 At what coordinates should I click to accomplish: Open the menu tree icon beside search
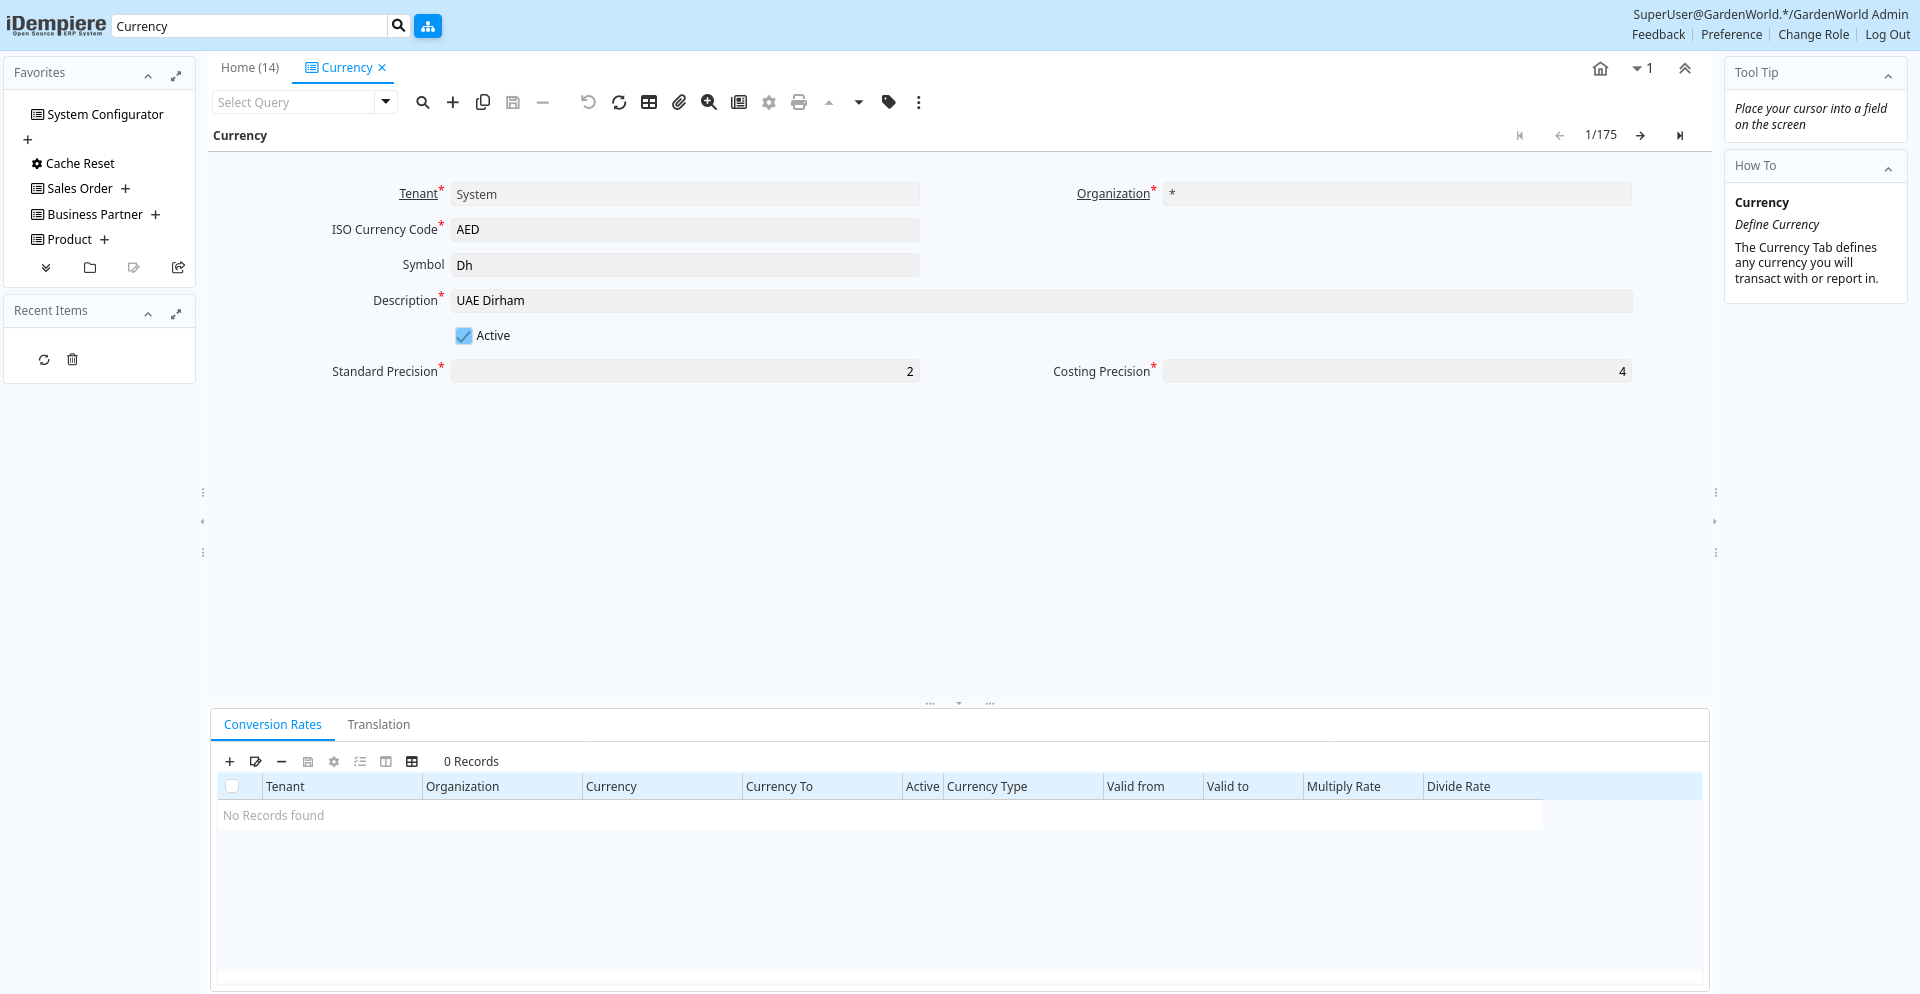428,26
